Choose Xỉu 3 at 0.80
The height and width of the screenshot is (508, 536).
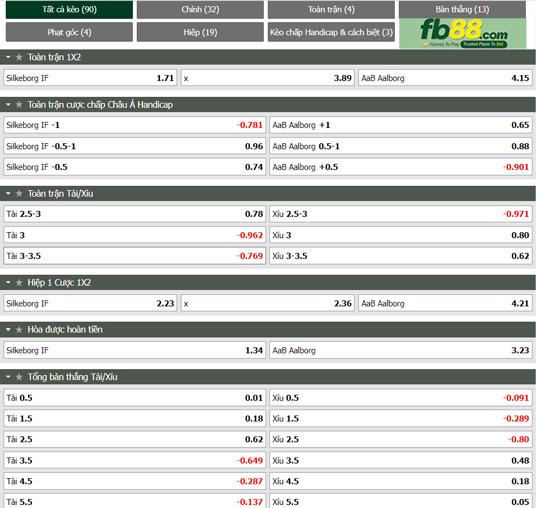[x=401, y=235]
